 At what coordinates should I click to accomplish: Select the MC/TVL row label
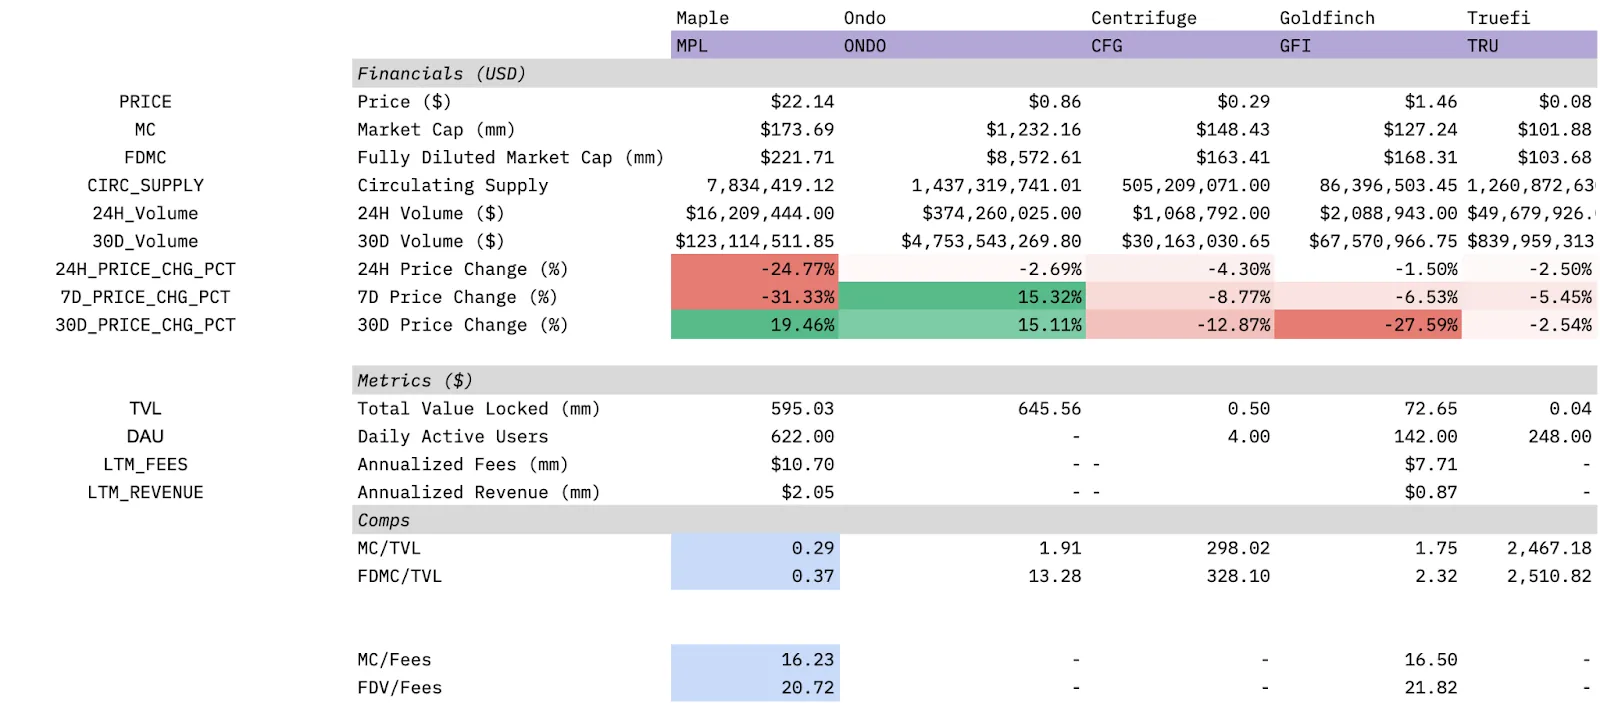click(x=389, y=549)
